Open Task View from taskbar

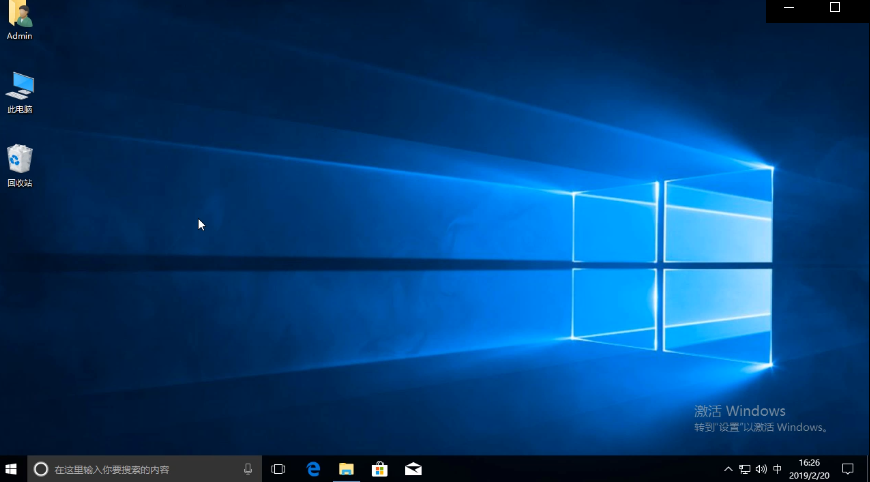click(279, 469)
